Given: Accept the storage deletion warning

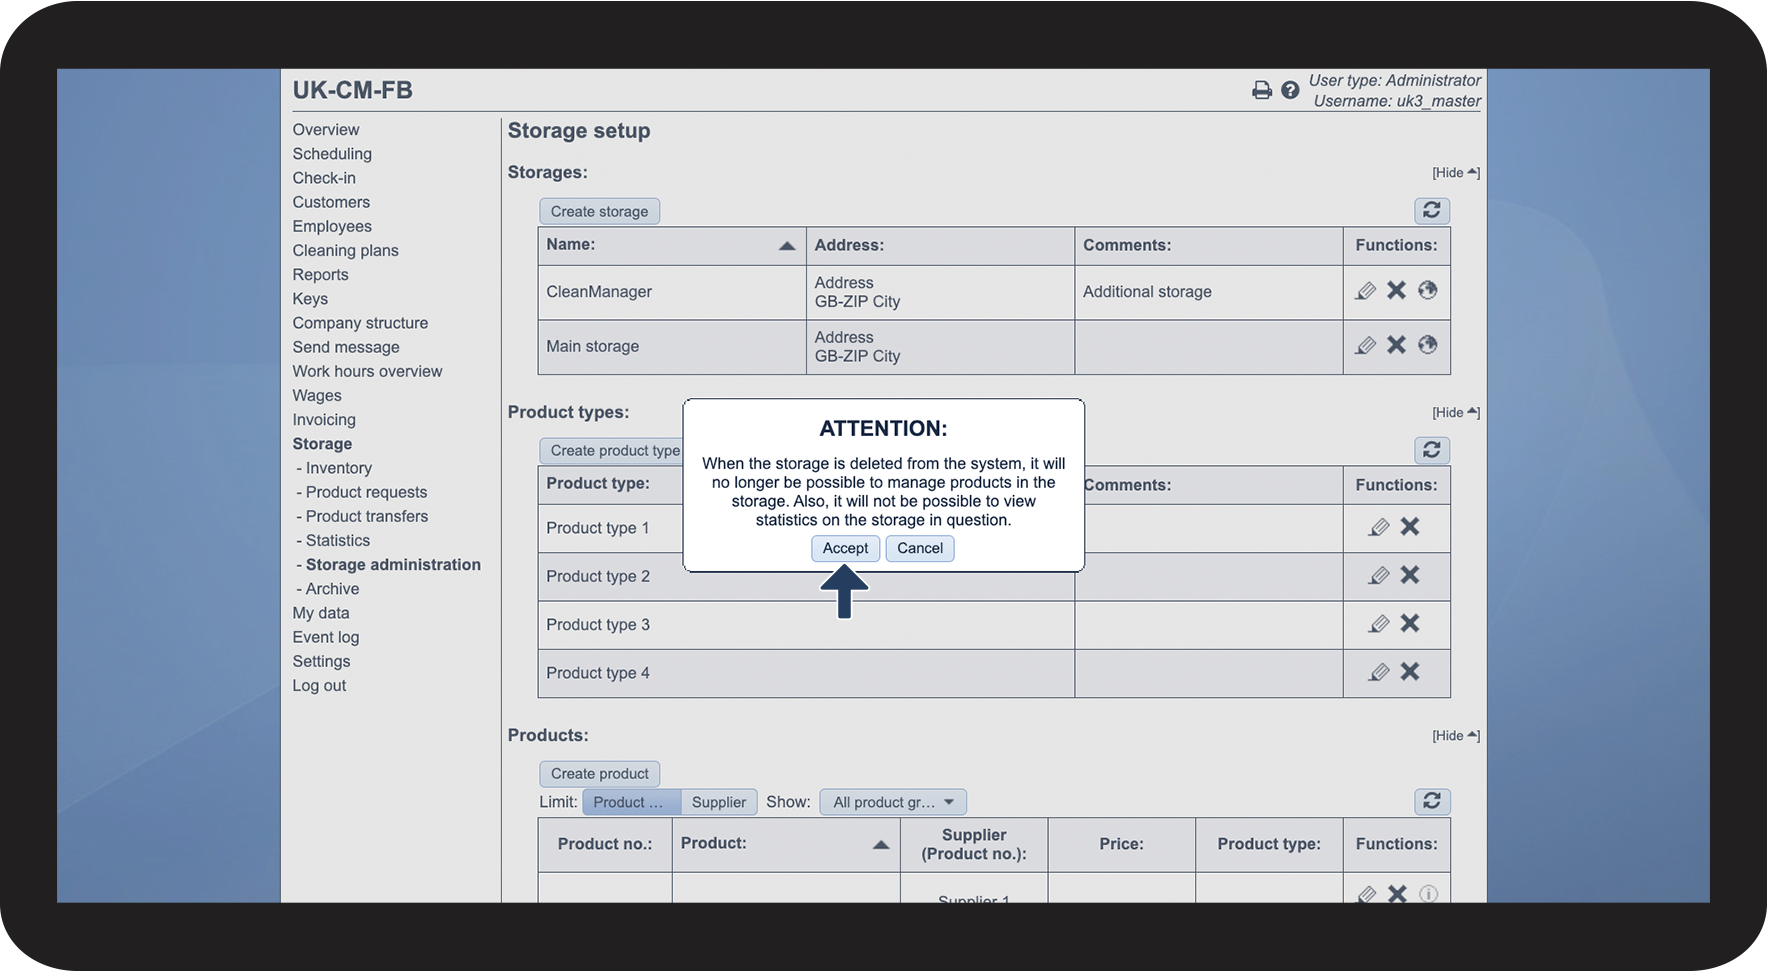Looking at the screenshot, I should (x=845, y=548).
